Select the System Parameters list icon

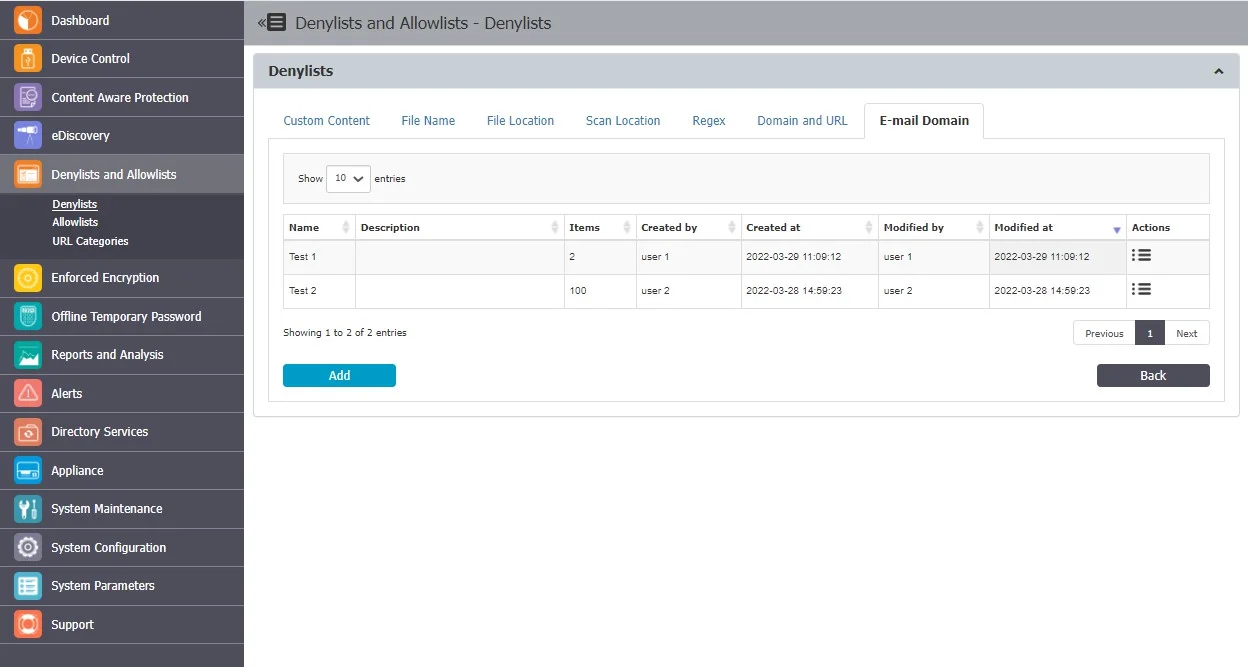point(28,585)
